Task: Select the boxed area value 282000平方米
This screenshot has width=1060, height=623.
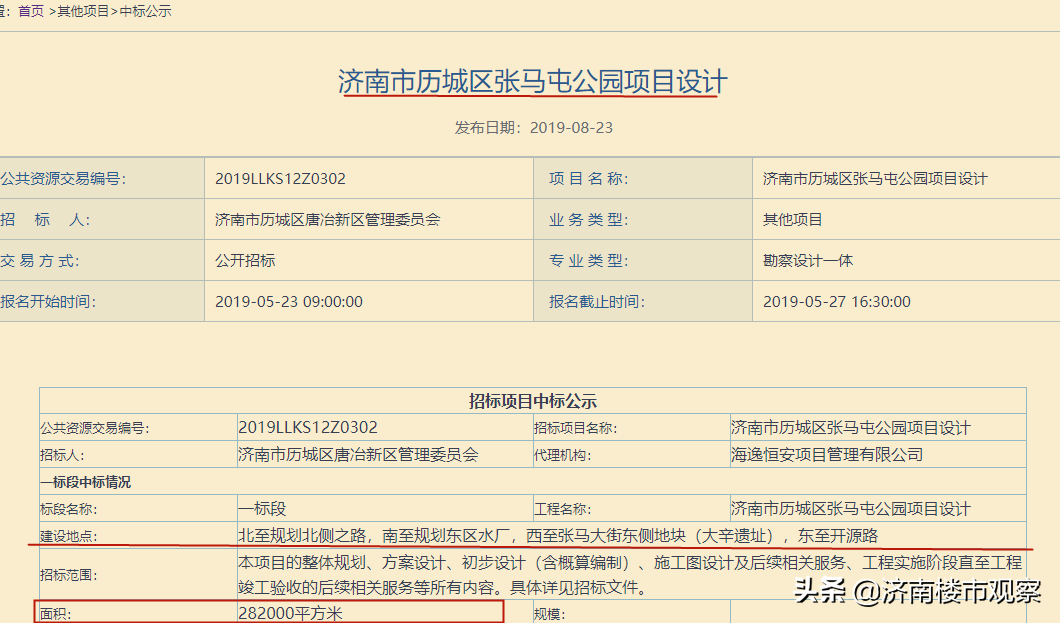Action: pos(291,613)
